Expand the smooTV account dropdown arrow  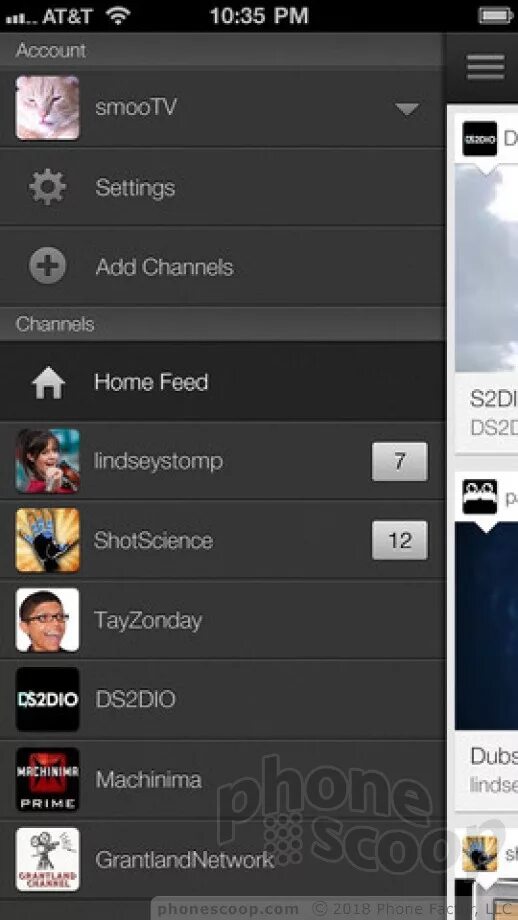click(x=407, y=109)
